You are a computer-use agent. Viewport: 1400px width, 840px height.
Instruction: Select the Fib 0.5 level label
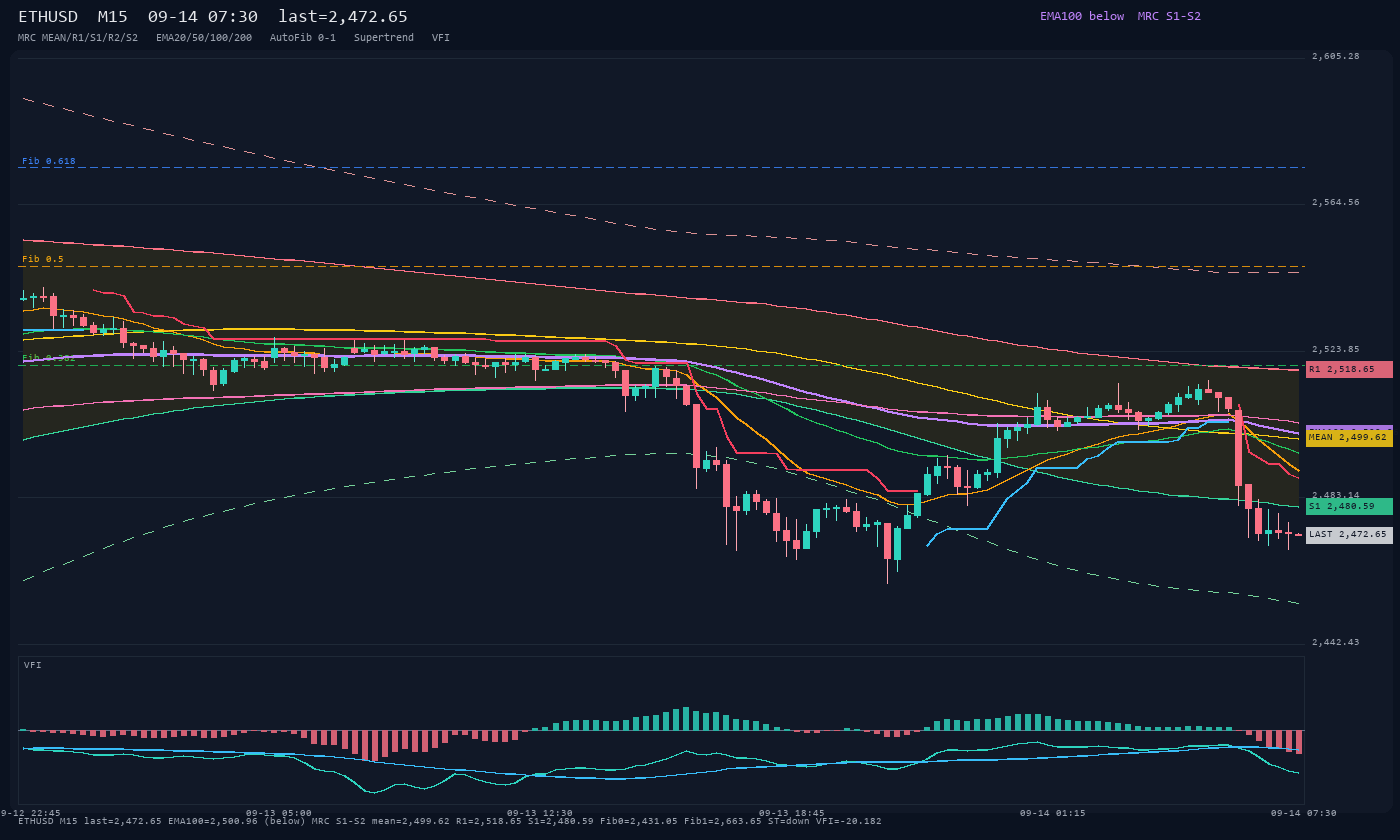click(x=43, y=259)
